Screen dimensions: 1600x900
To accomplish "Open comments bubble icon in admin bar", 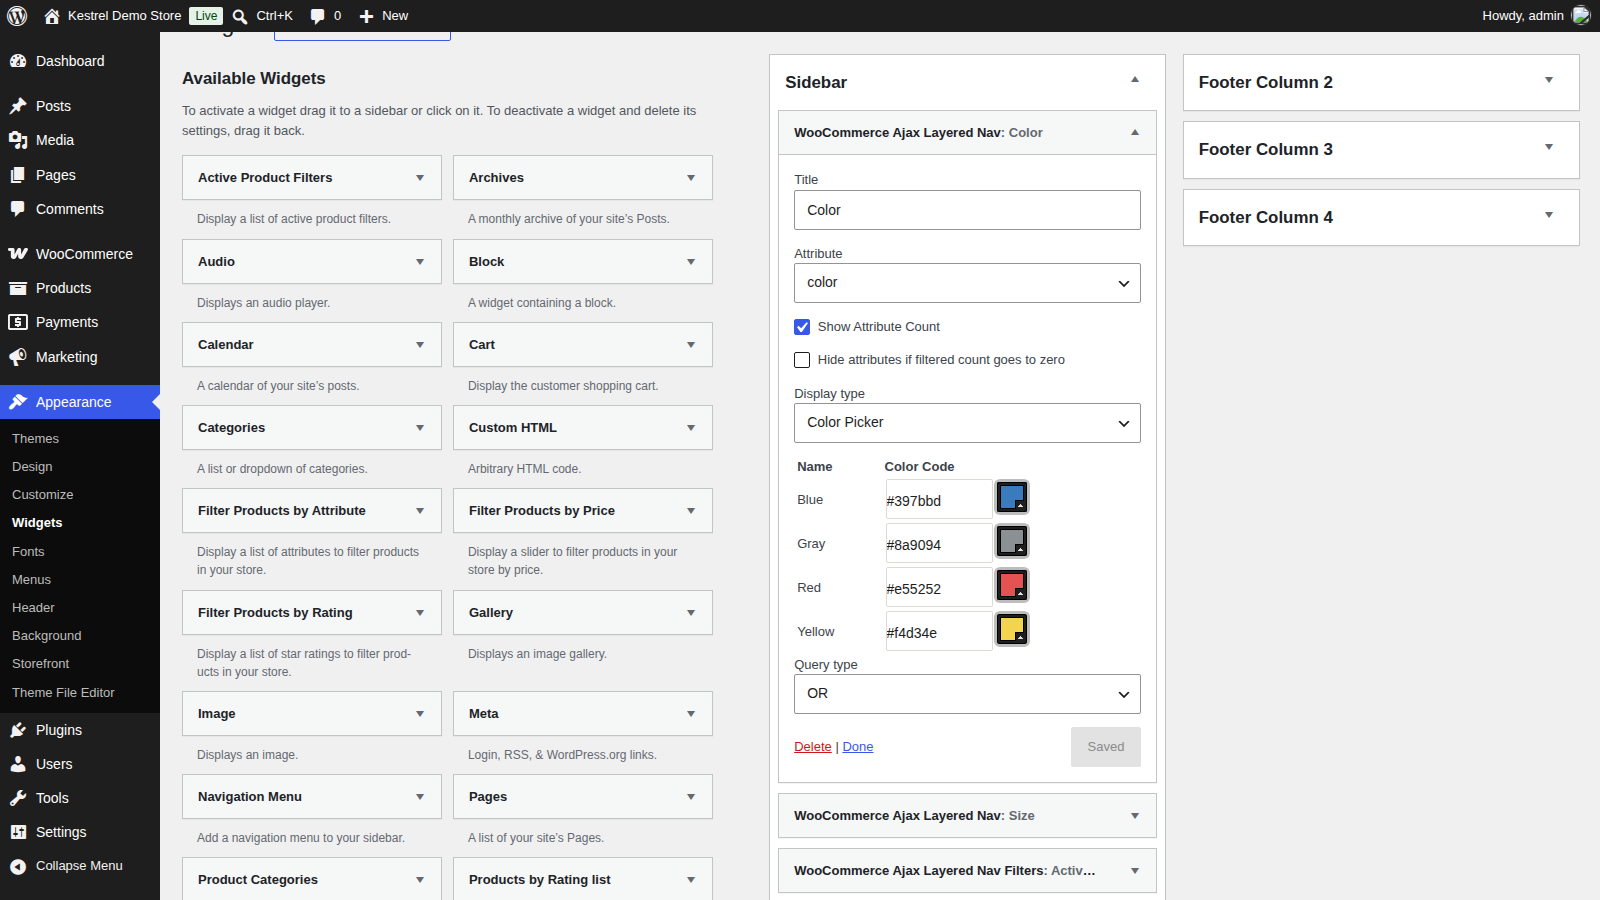I will pos(317,16).
